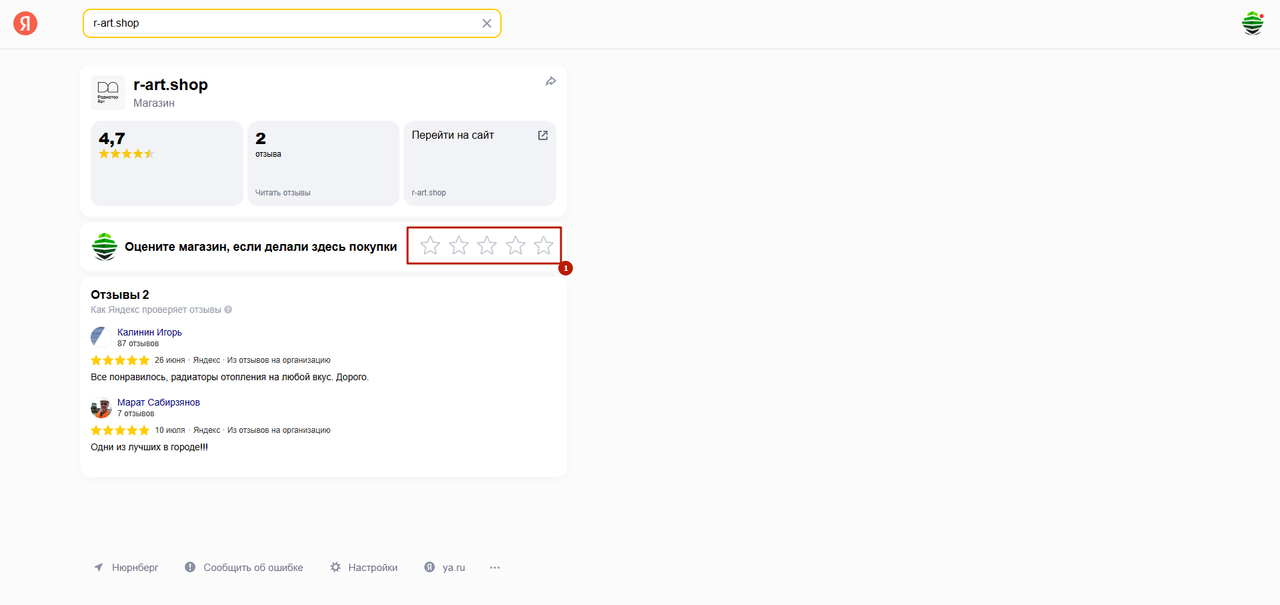
Task: Click the Yandex logo icon
Action: [25, 24]
